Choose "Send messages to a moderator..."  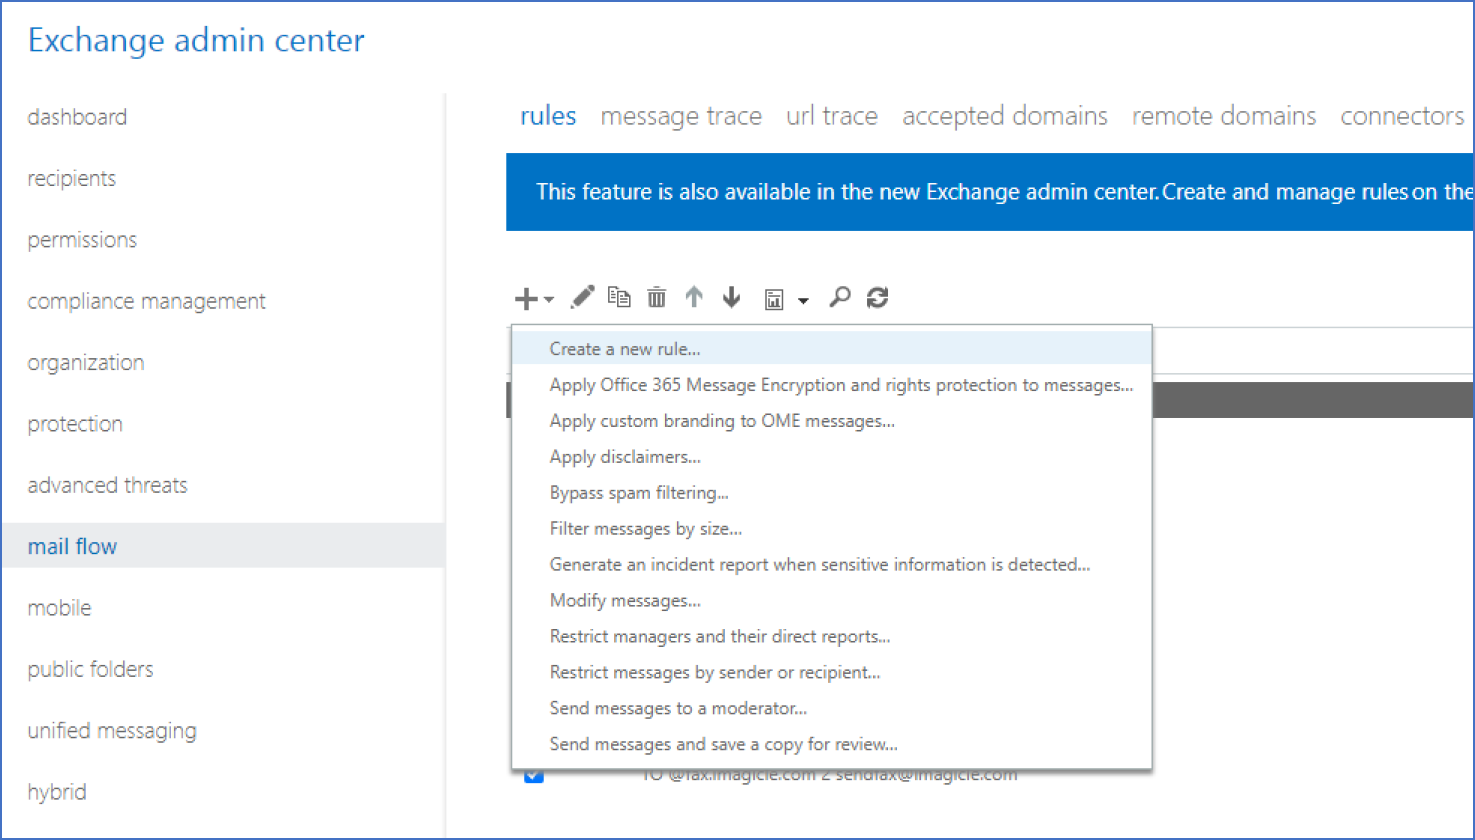tap(678, 708)
